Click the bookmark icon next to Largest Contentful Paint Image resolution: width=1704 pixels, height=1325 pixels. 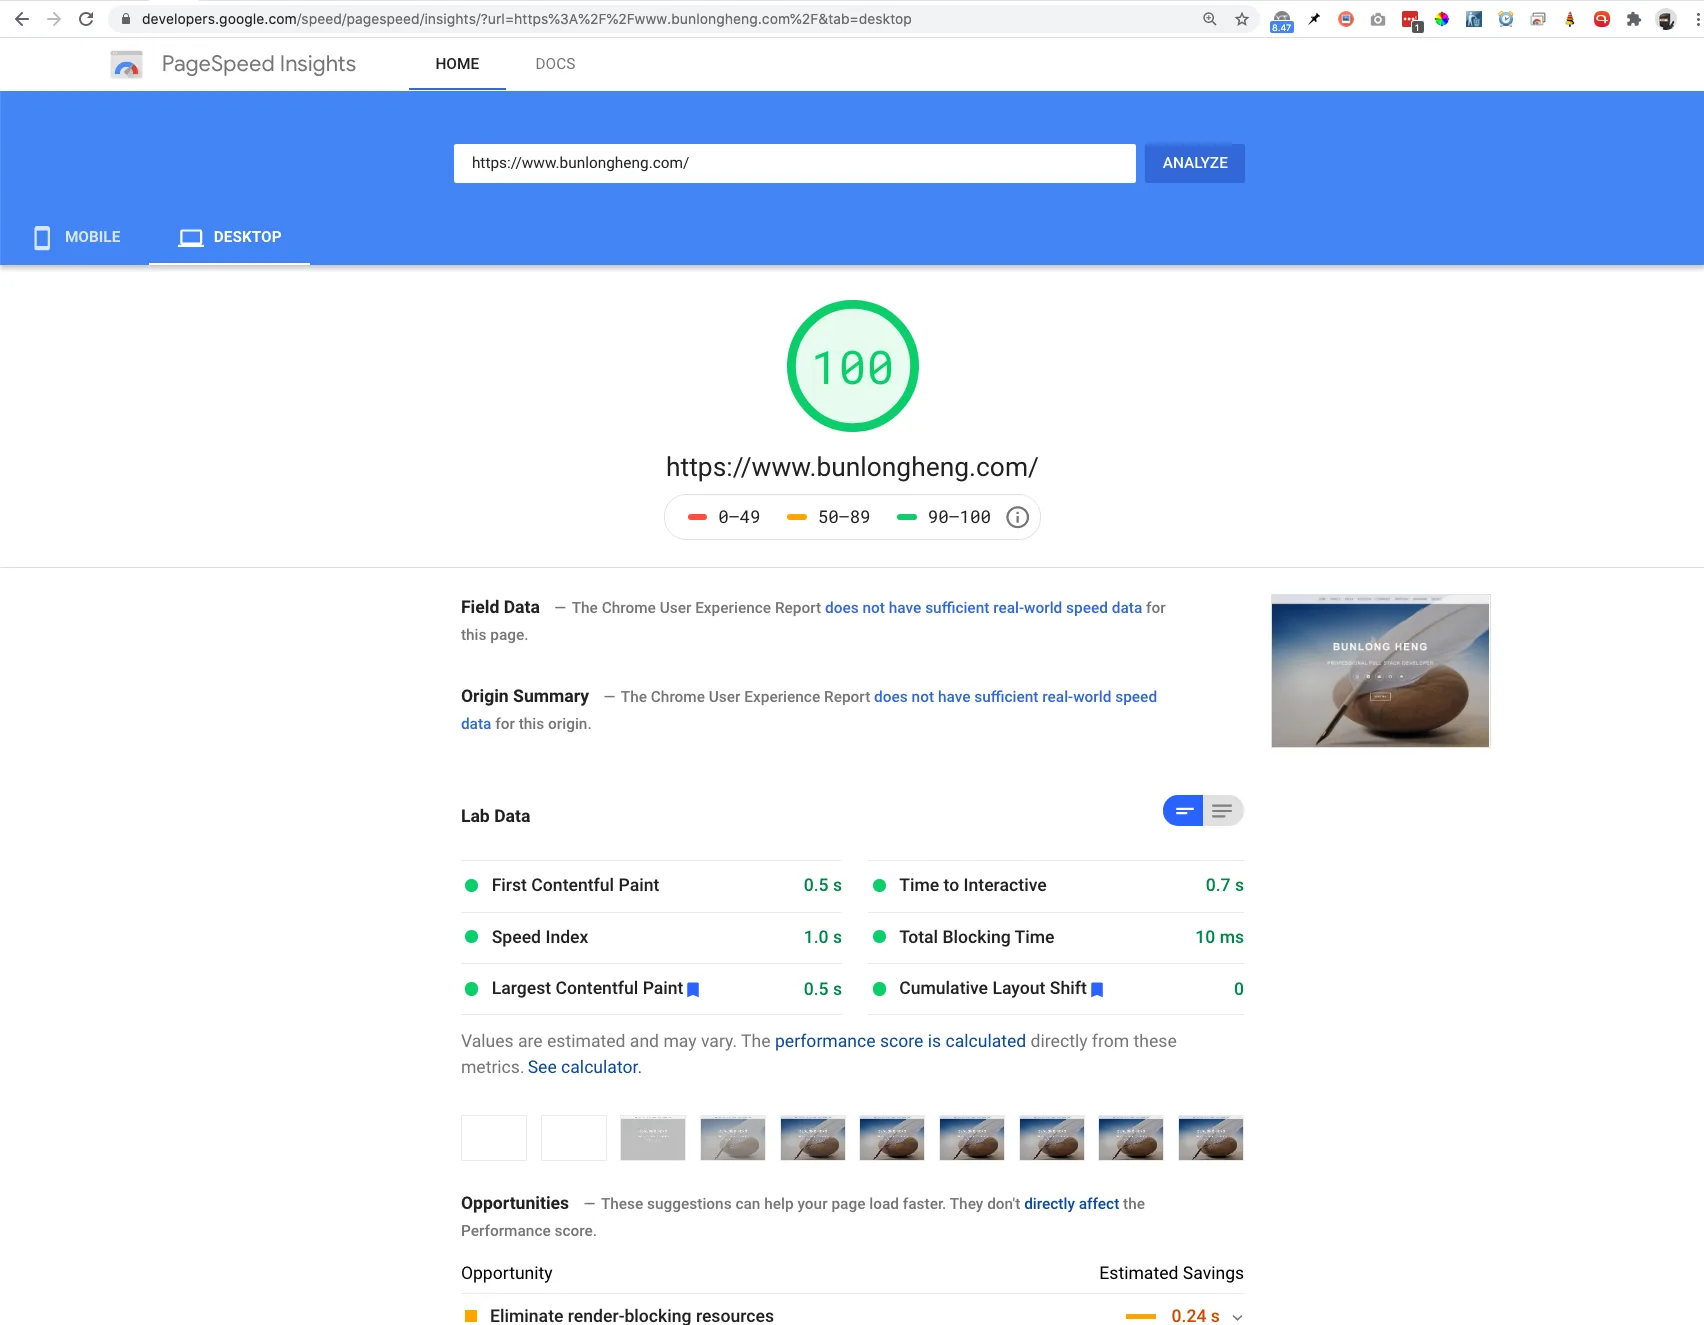point(694,989)
